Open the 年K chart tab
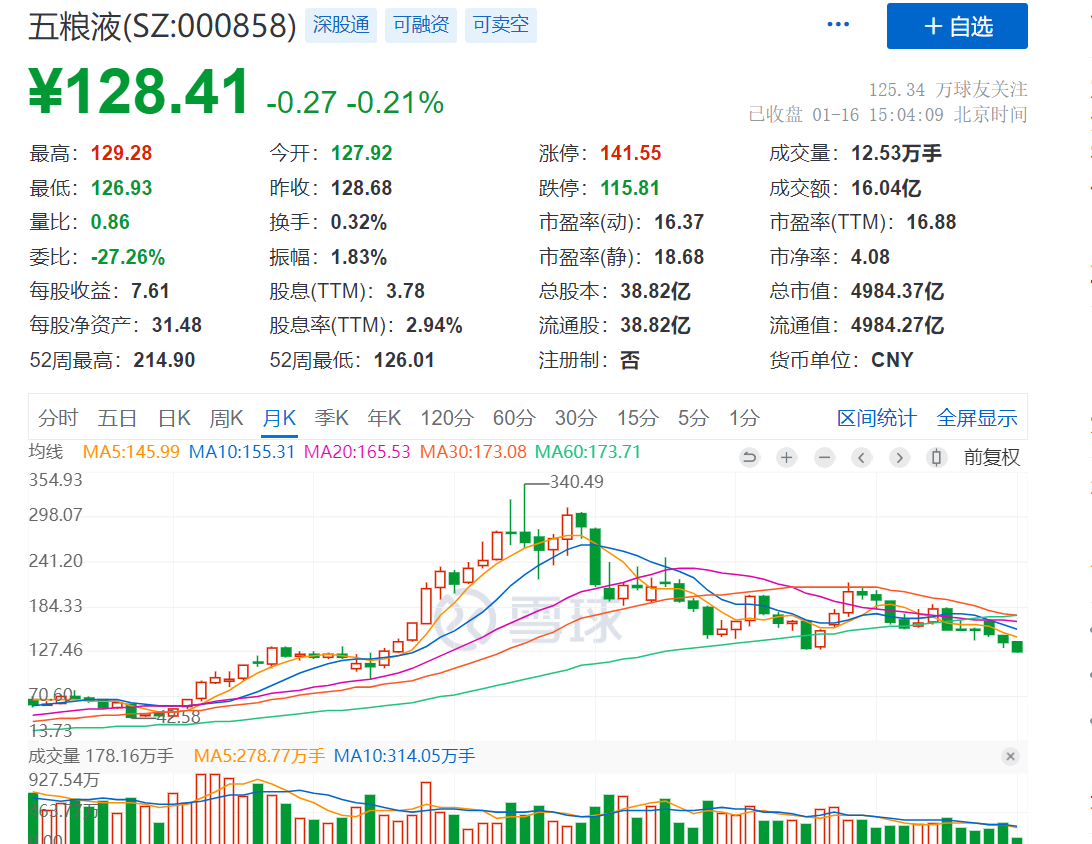Screen dimensions: 1092x844 click(x=384, y=418)
